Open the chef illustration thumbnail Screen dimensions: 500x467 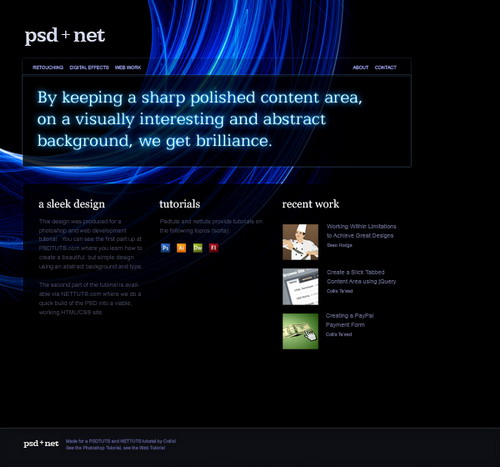click(x=300, y=242)
